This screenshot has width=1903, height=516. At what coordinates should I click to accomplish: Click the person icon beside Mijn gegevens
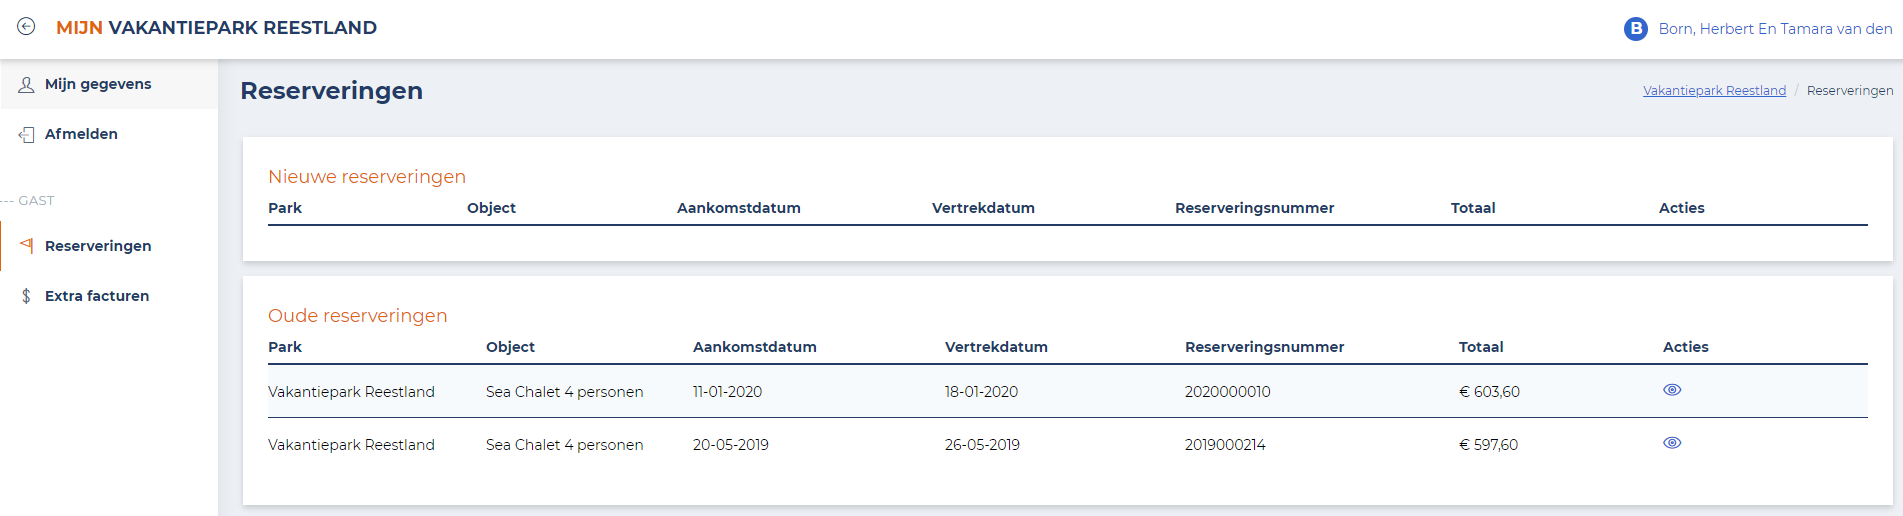(26, 85)
